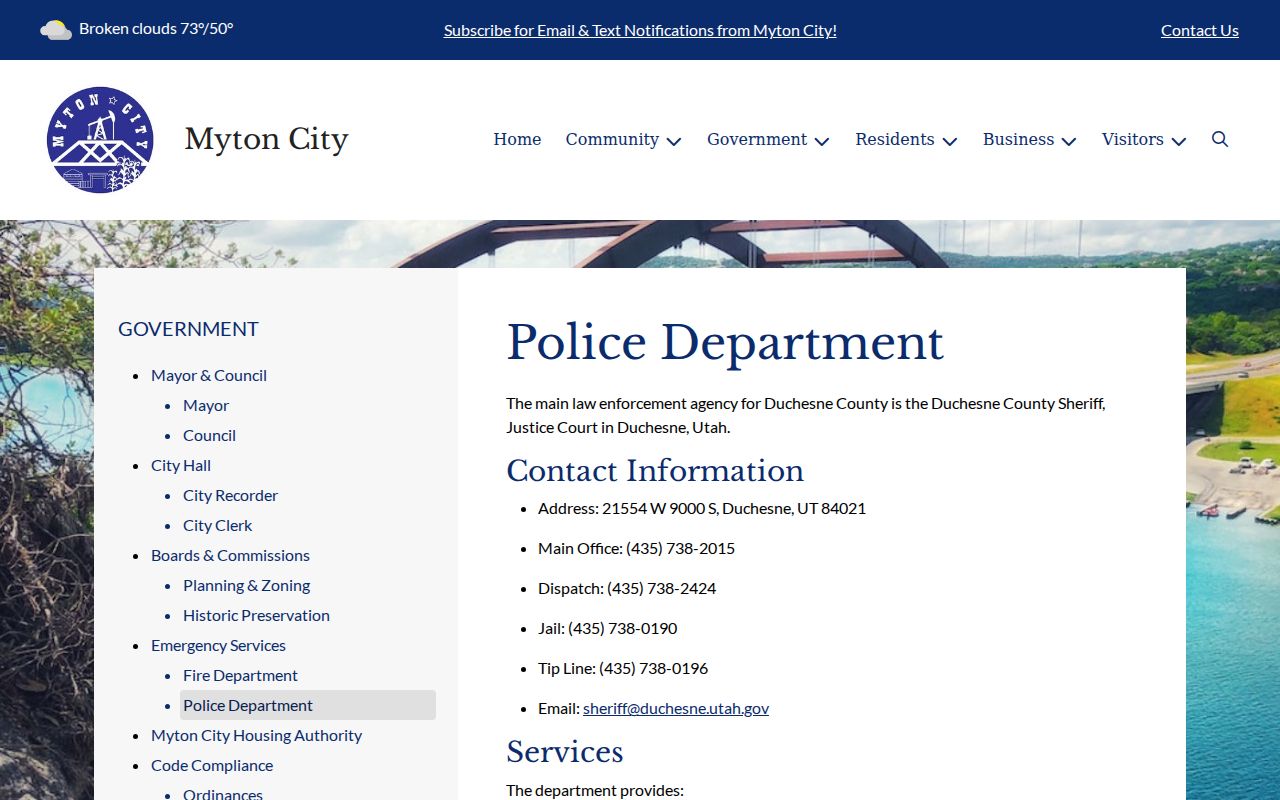
Task: Open the Visitors dropdown arrow
Action: click(1179, 141)
